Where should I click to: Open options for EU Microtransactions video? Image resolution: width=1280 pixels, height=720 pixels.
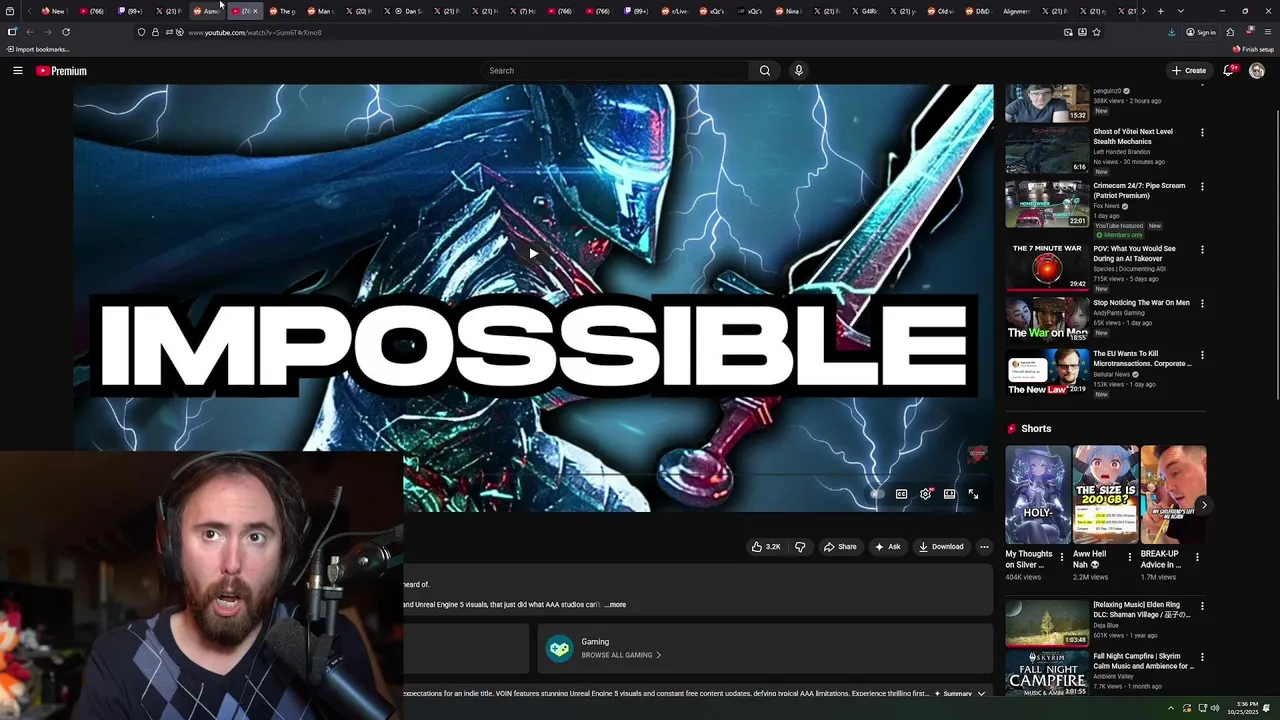coord(1202,354)
